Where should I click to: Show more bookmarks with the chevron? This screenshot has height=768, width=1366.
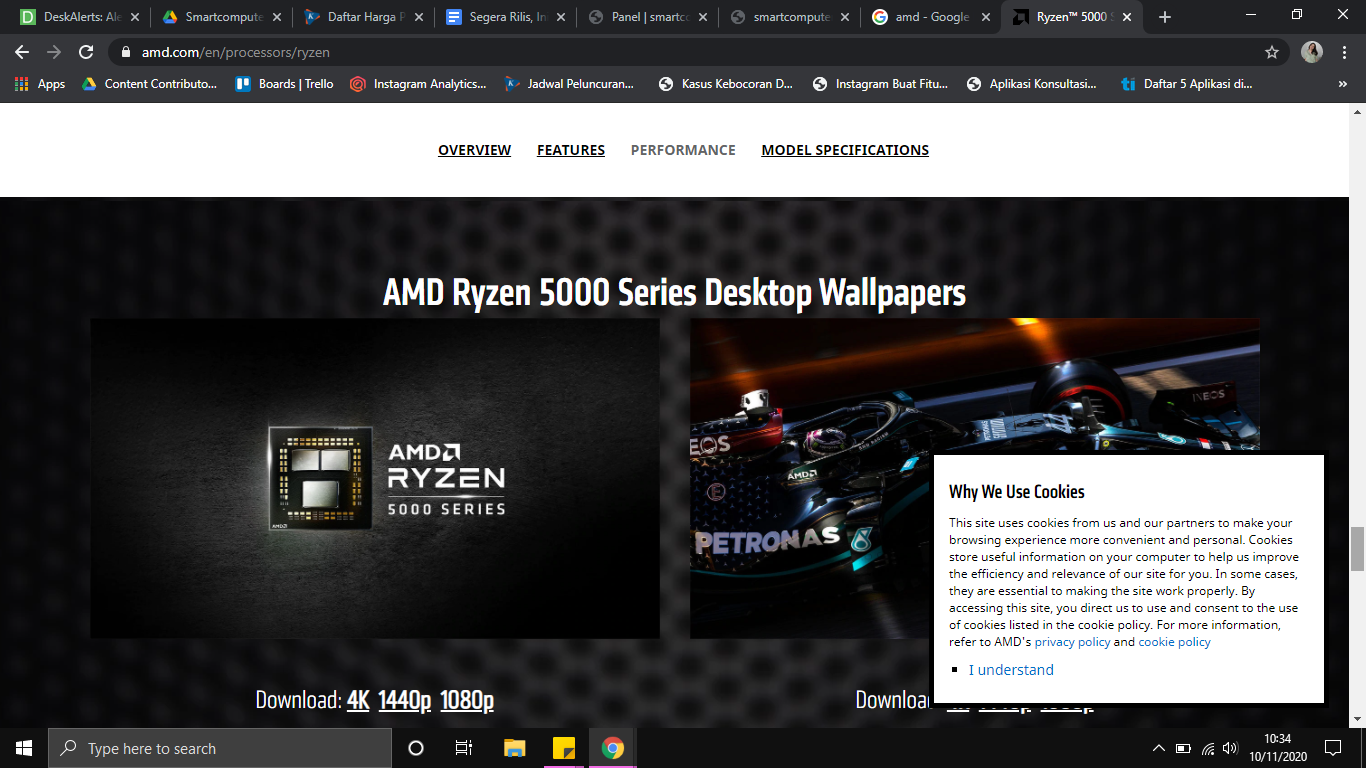pos(1343,84)
